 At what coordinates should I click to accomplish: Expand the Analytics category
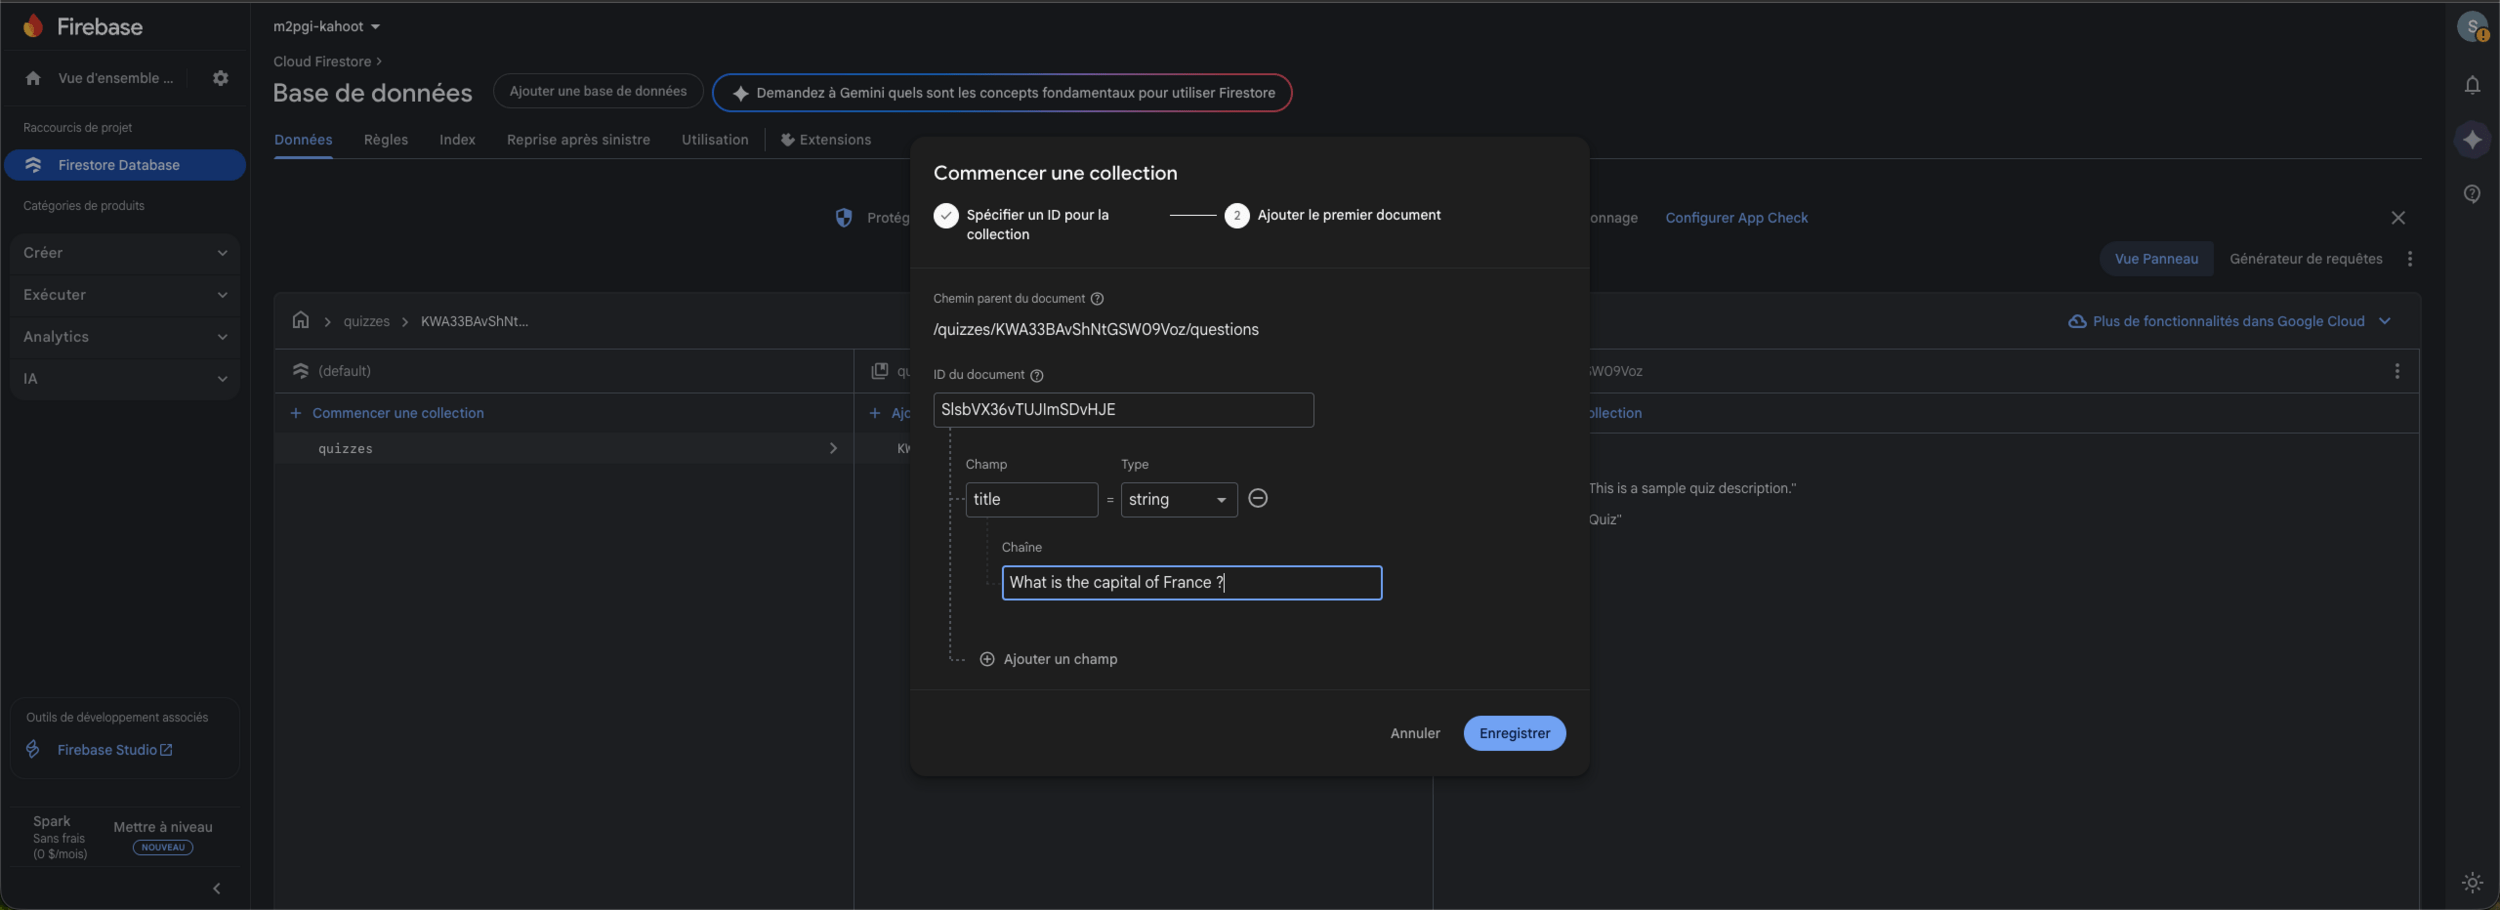pos(125,337)
